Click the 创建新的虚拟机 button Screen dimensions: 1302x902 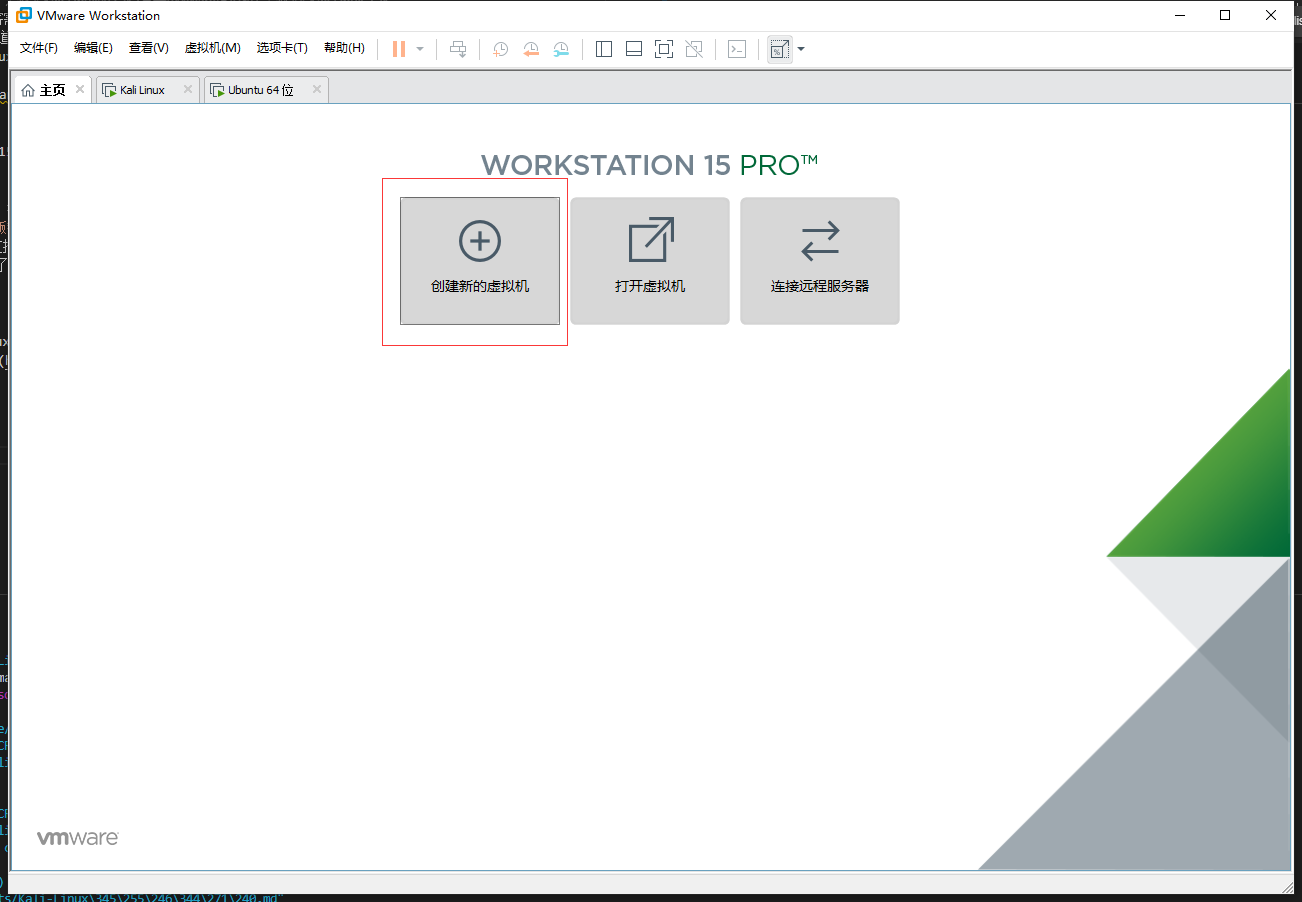(480, 261)
